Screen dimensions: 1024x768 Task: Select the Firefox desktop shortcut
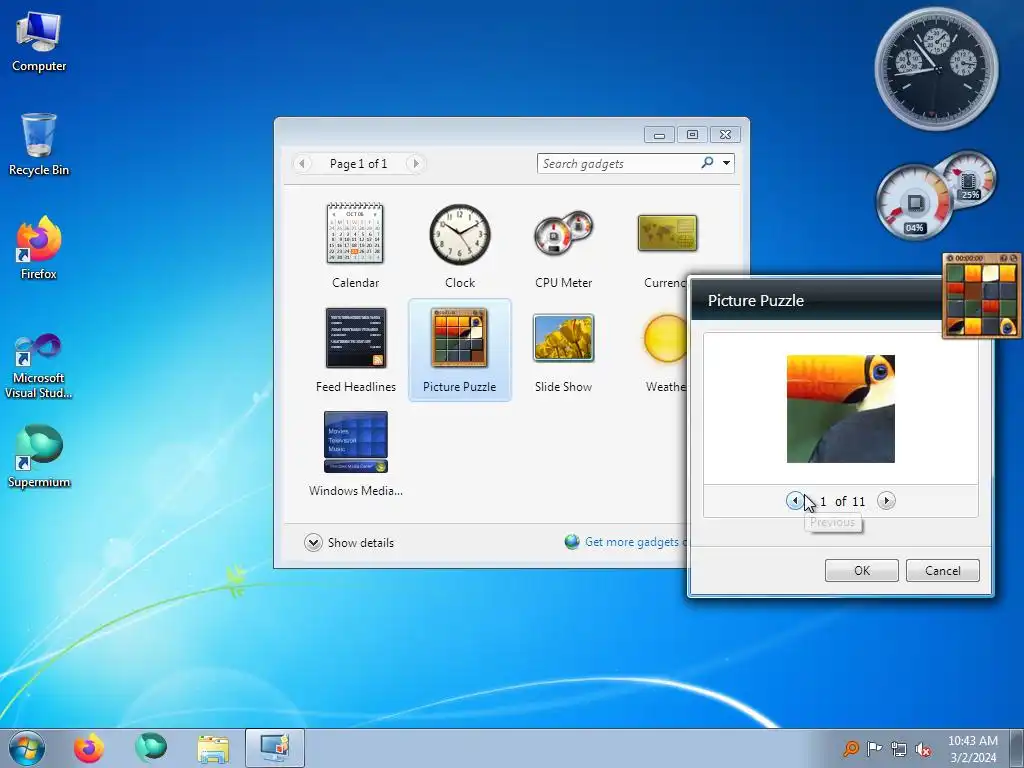click(x=39, y=248)
